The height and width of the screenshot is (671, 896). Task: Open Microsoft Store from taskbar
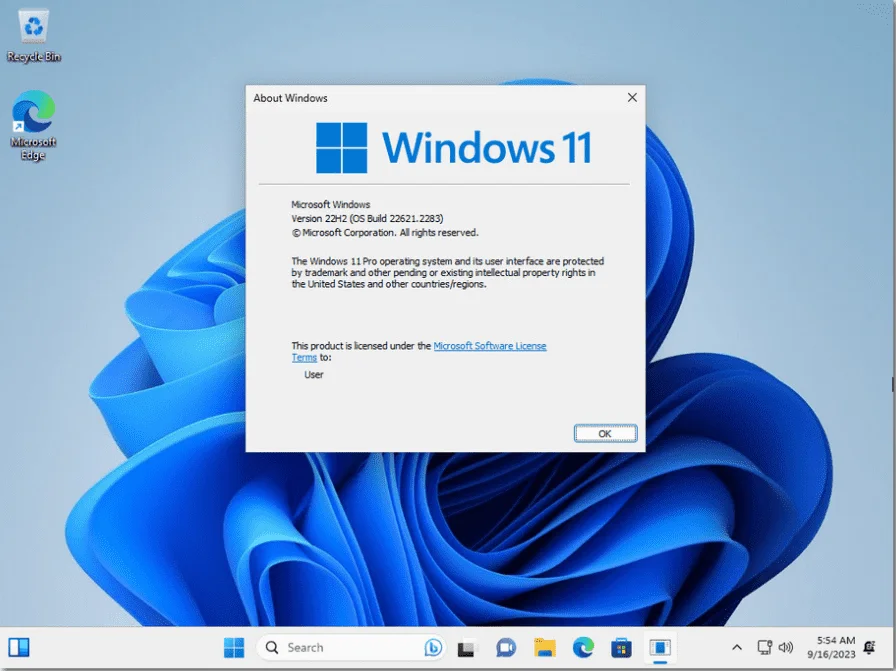click(621, 648)
